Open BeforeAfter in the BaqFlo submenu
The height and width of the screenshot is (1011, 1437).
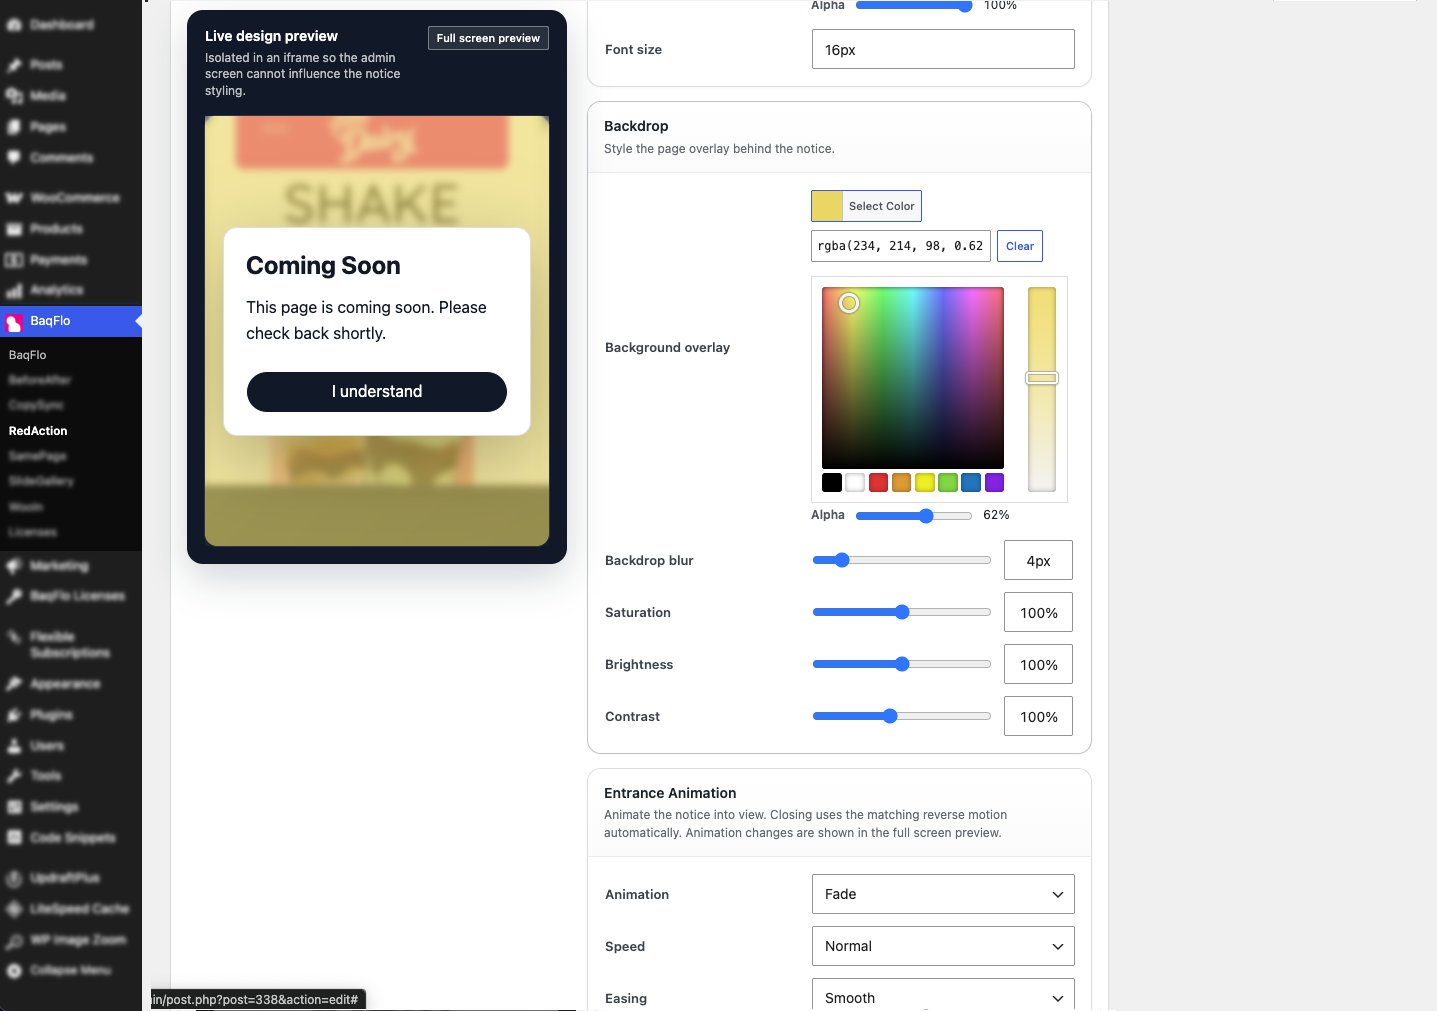click(40, 380)
